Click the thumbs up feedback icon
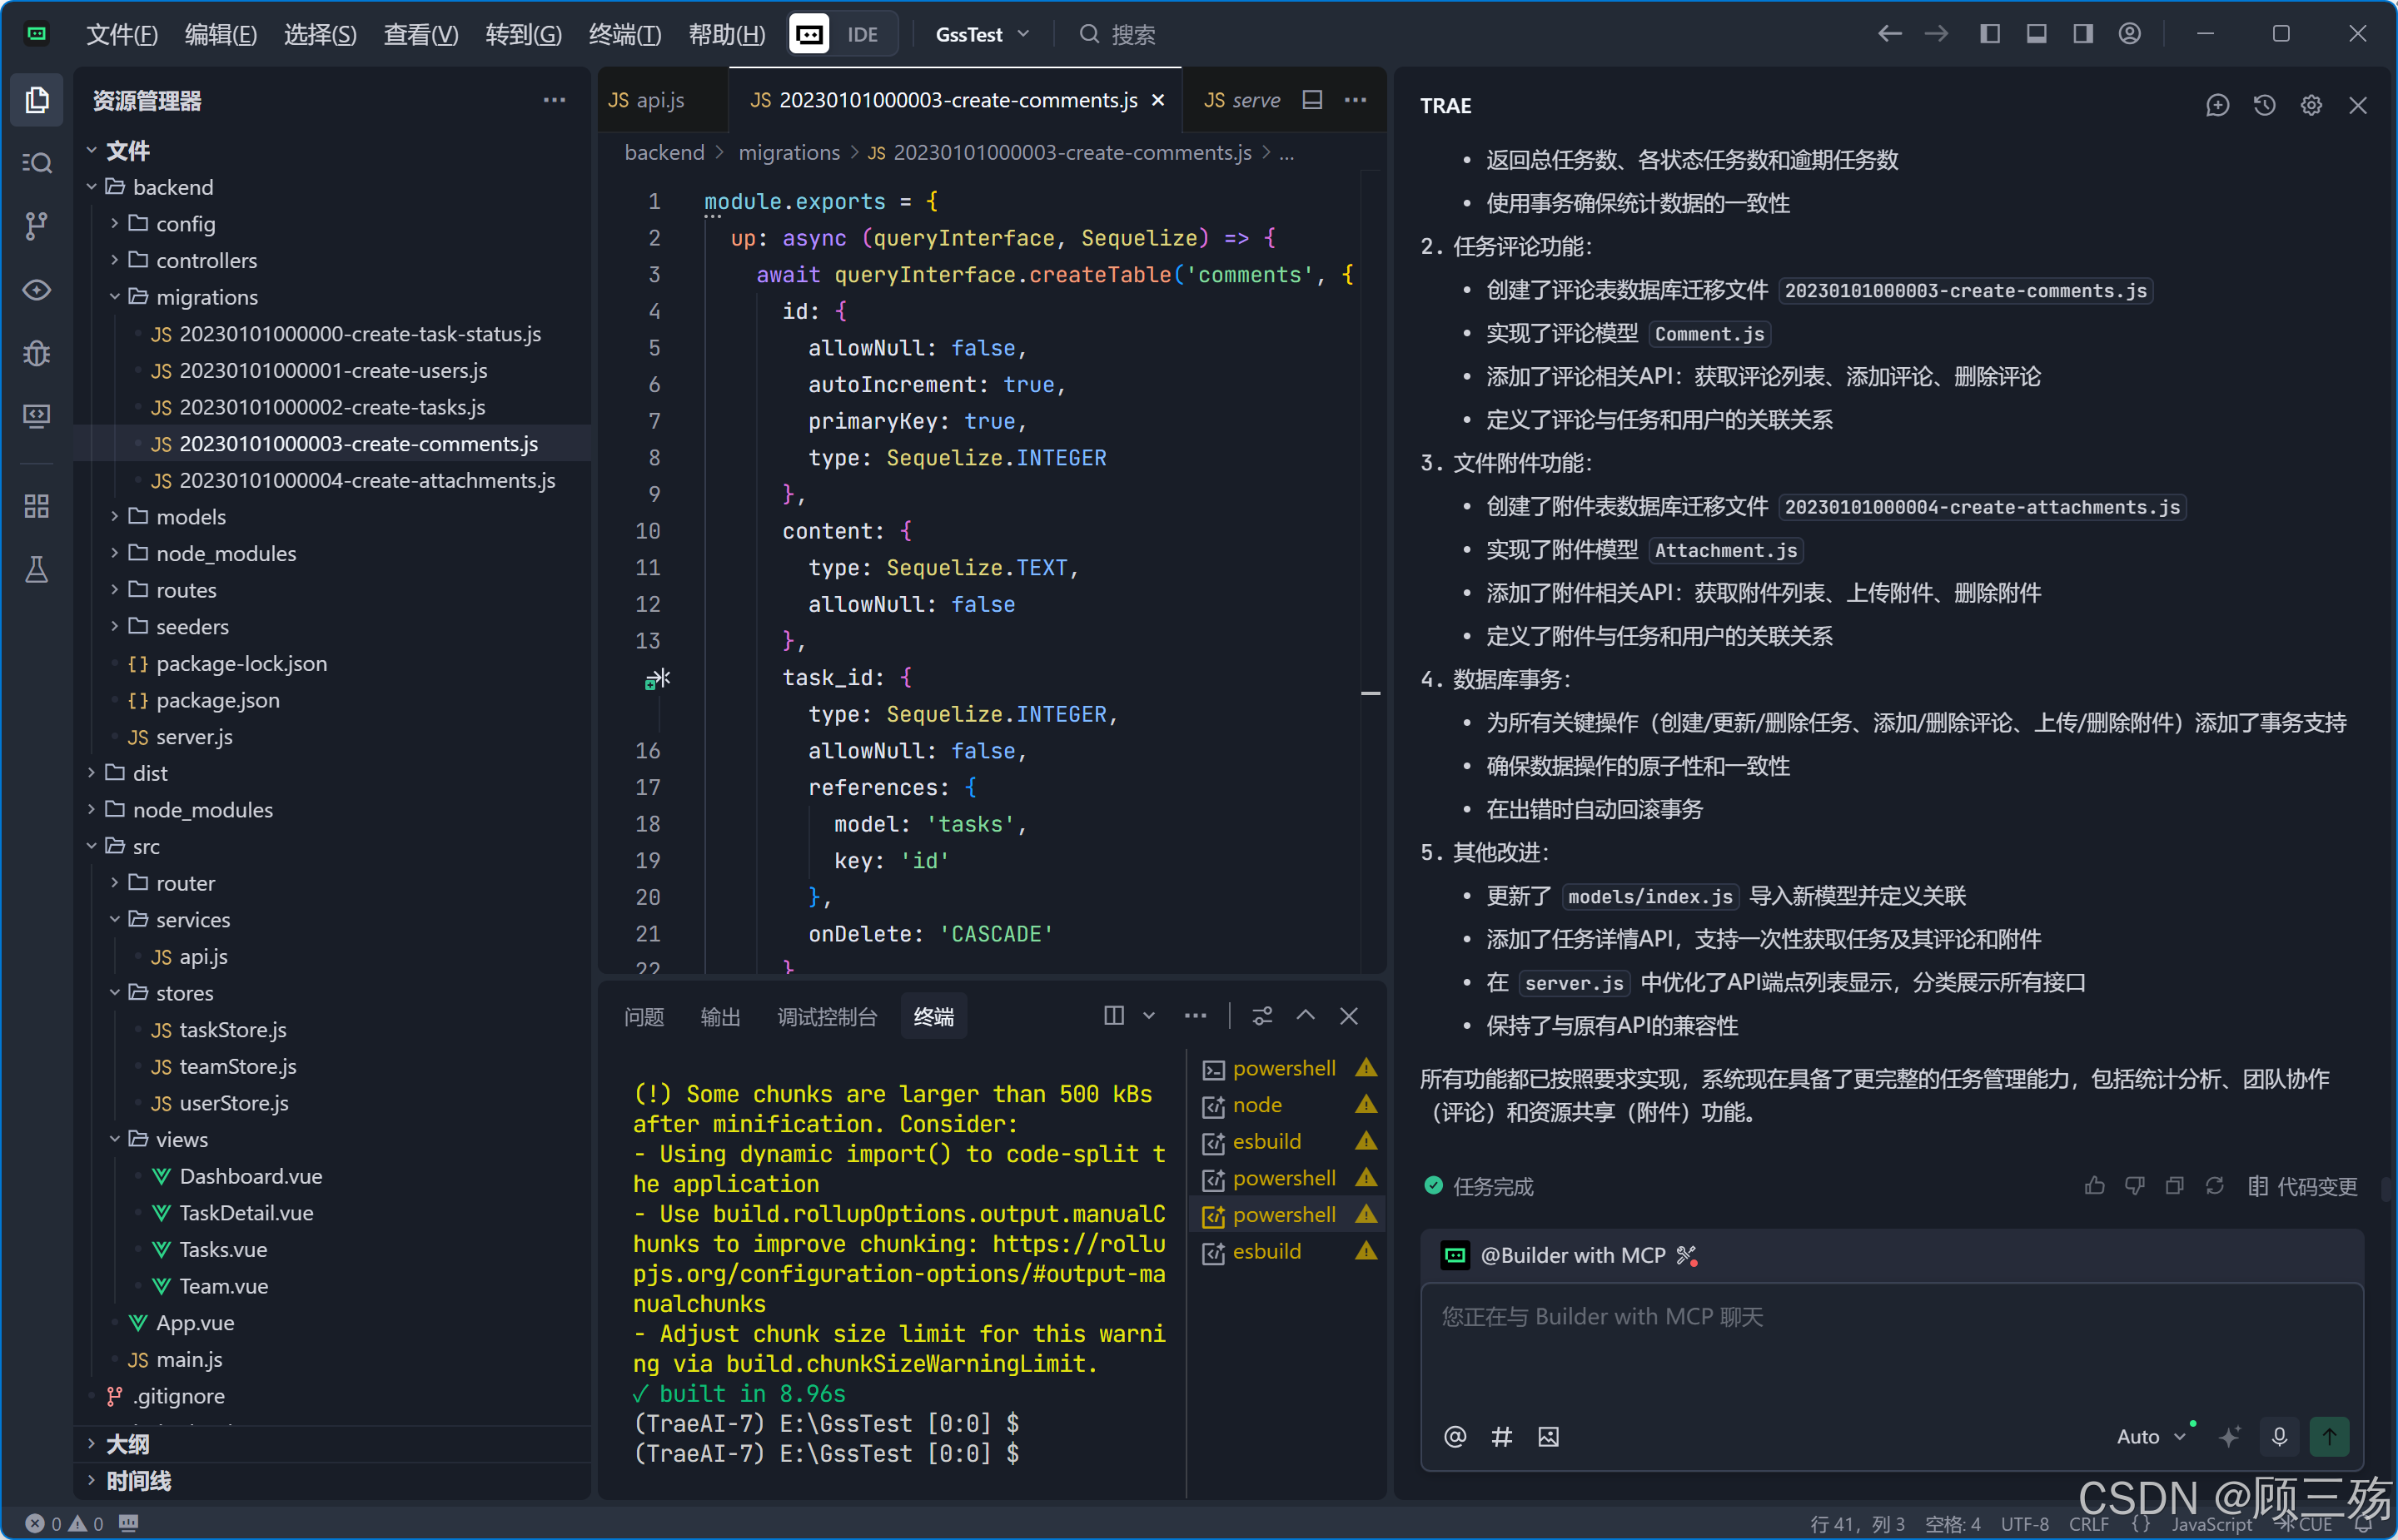This screenshot has width=2398, height=1540. point(2094,1186)
